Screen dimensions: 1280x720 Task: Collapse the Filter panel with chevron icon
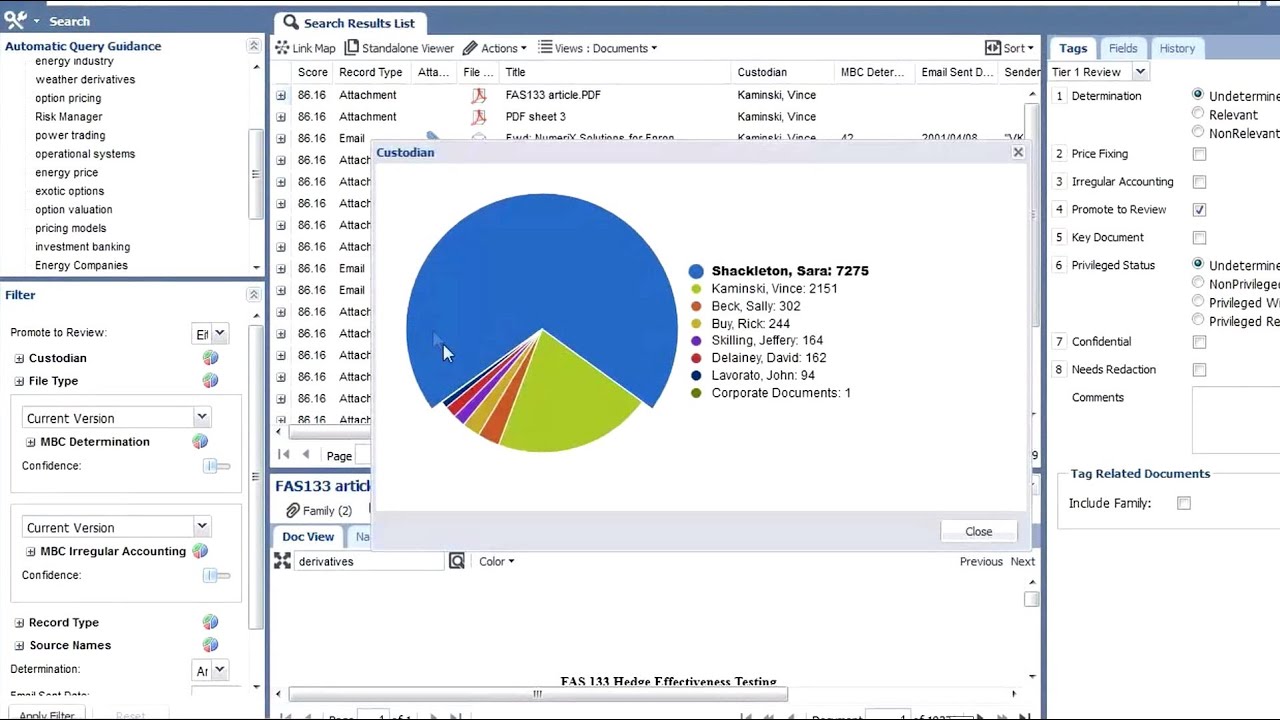click(x=254, y=295)
